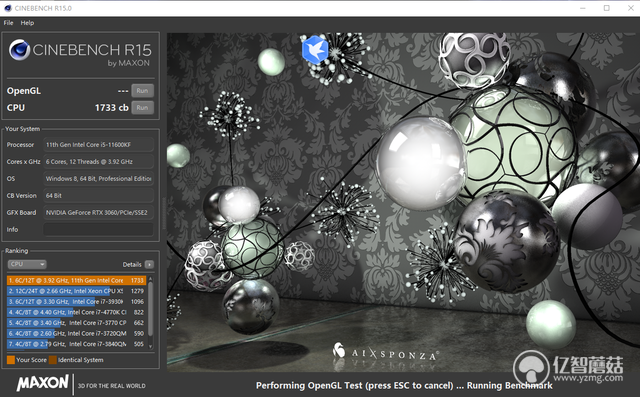Click the ranking list scrollbar down arrow
Screen dimensions: 640x397
tap(151, 346)
